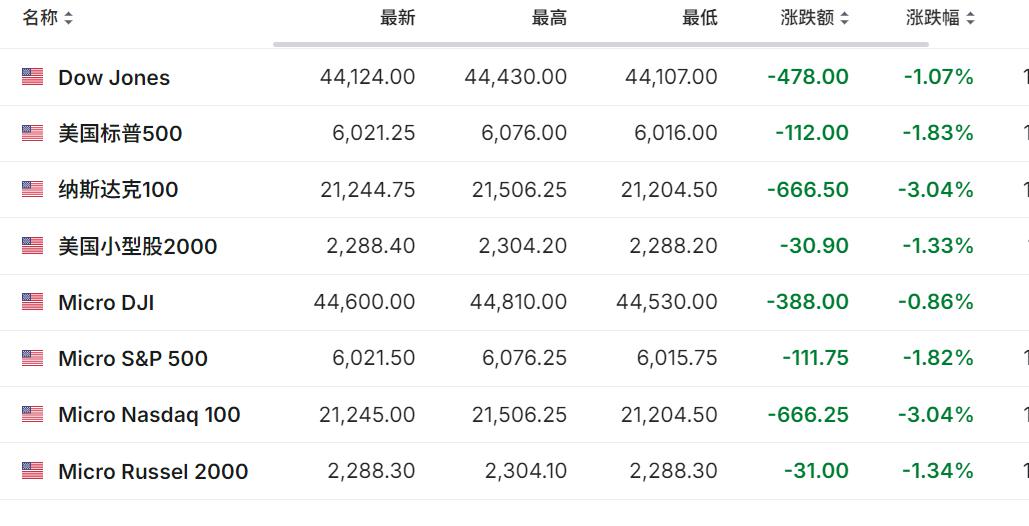
Task: Open the Micro Russel 2000 link
Action: [x=153, y=471]
